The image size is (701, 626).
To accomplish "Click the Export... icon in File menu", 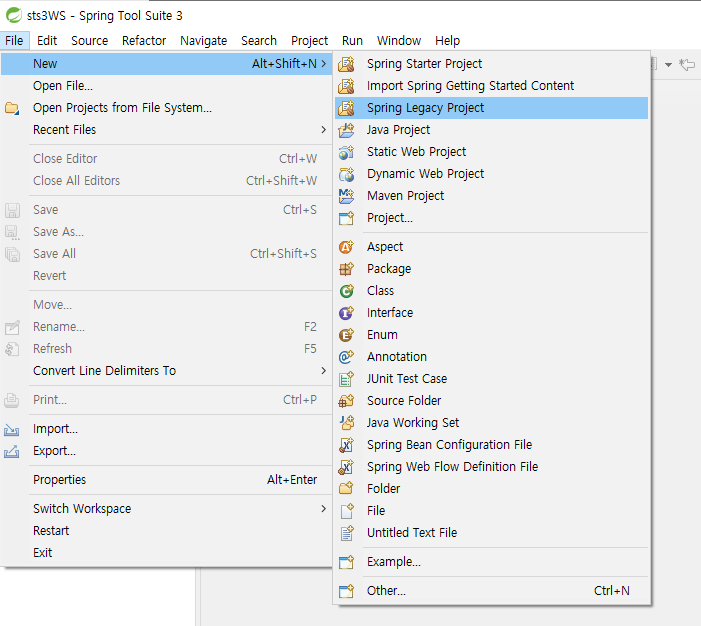I will coord(12,451).
